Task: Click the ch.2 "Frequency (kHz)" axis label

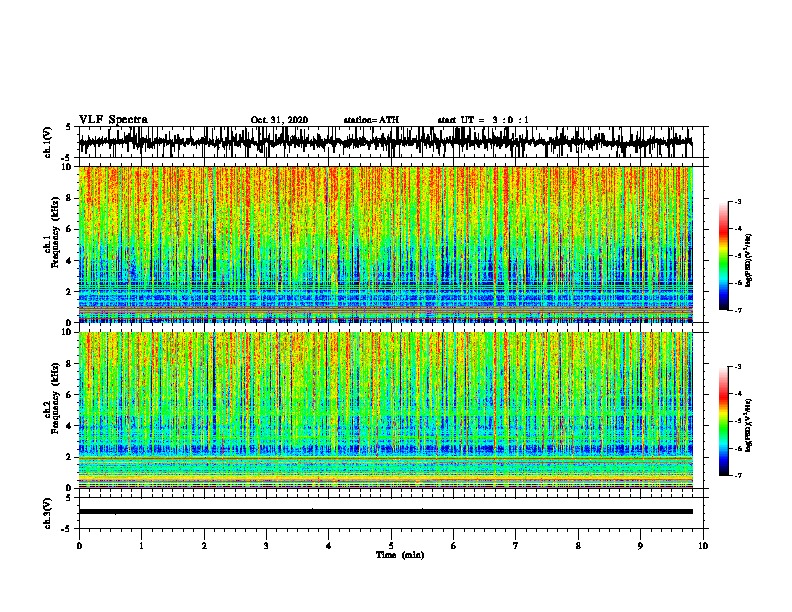Action: (55, 398)
